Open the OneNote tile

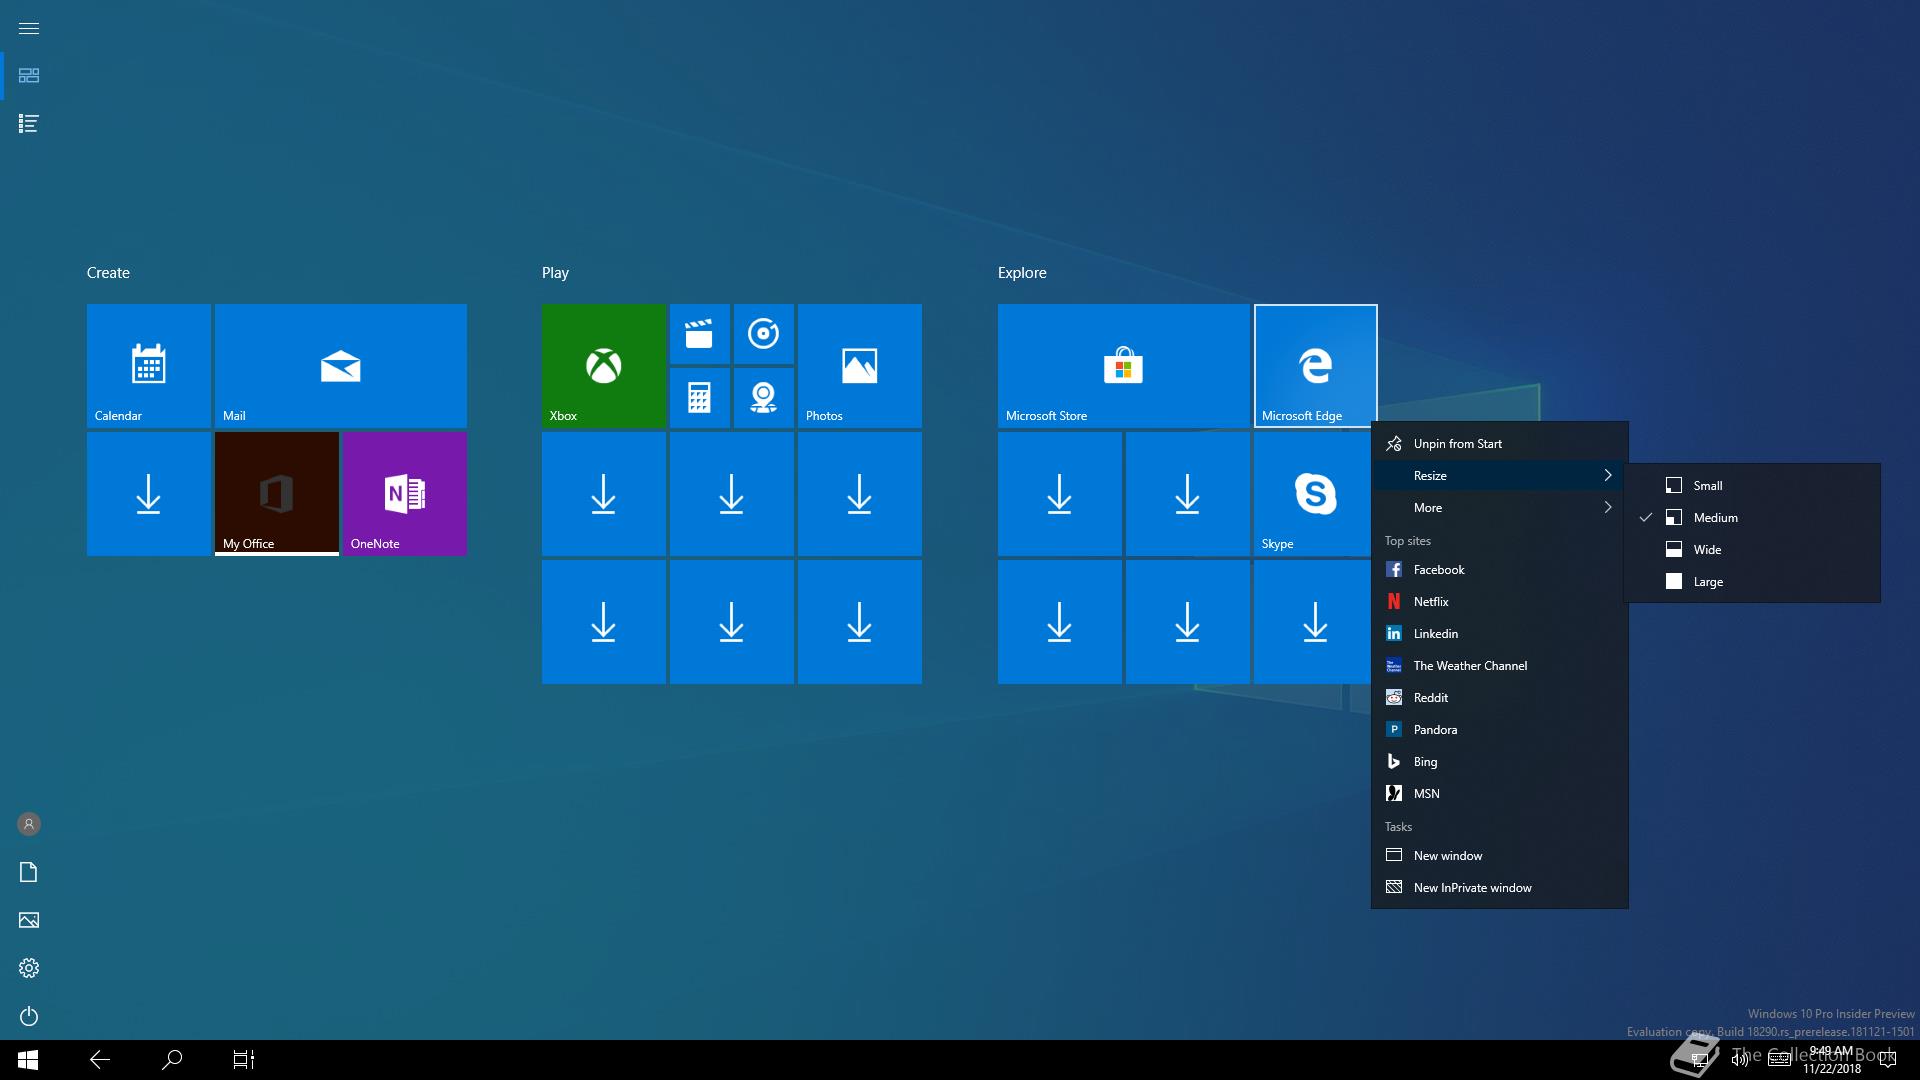point(404,494)
